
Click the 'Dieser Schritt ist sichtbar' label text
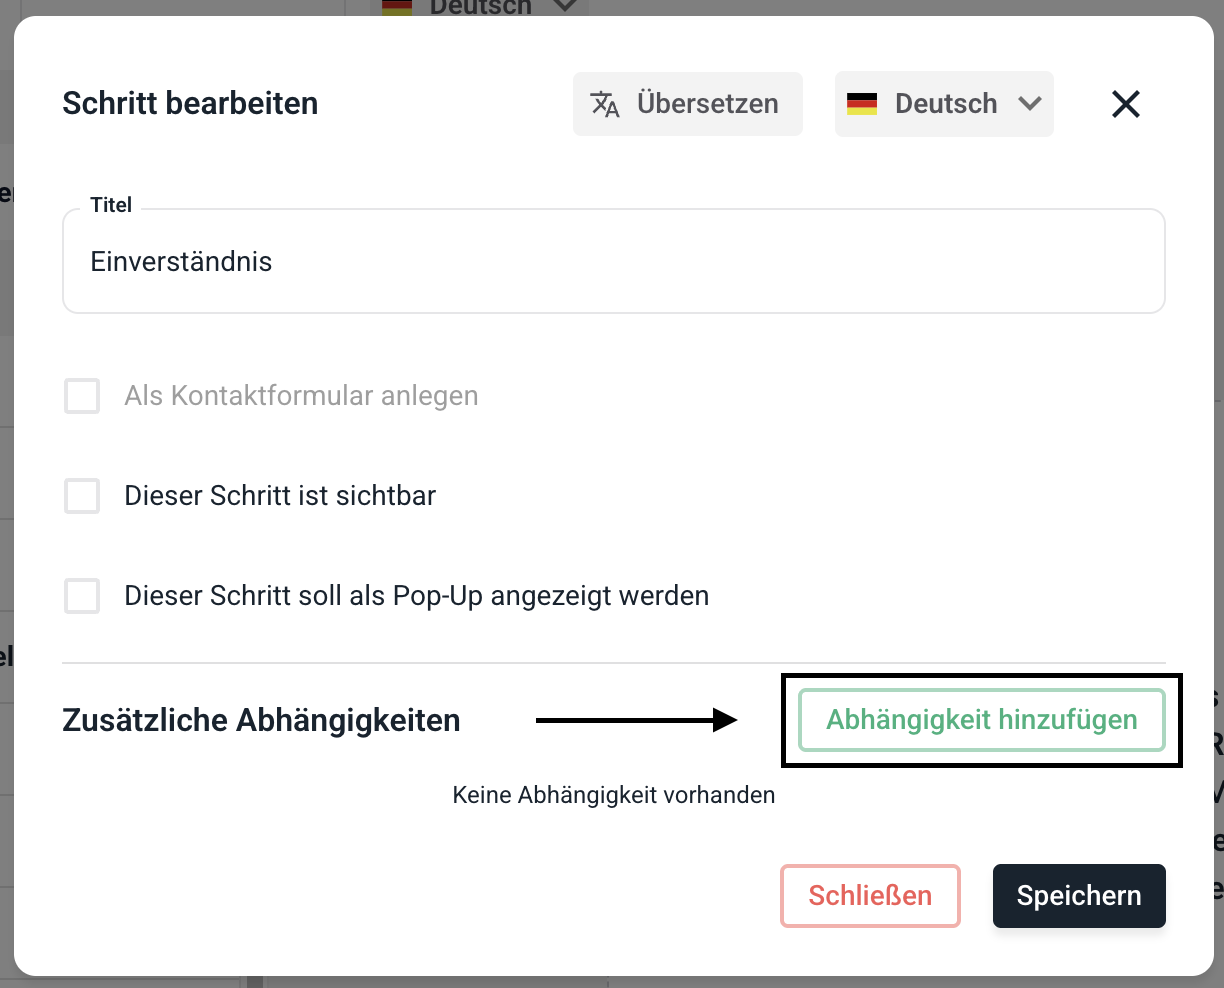click(280, 496)
